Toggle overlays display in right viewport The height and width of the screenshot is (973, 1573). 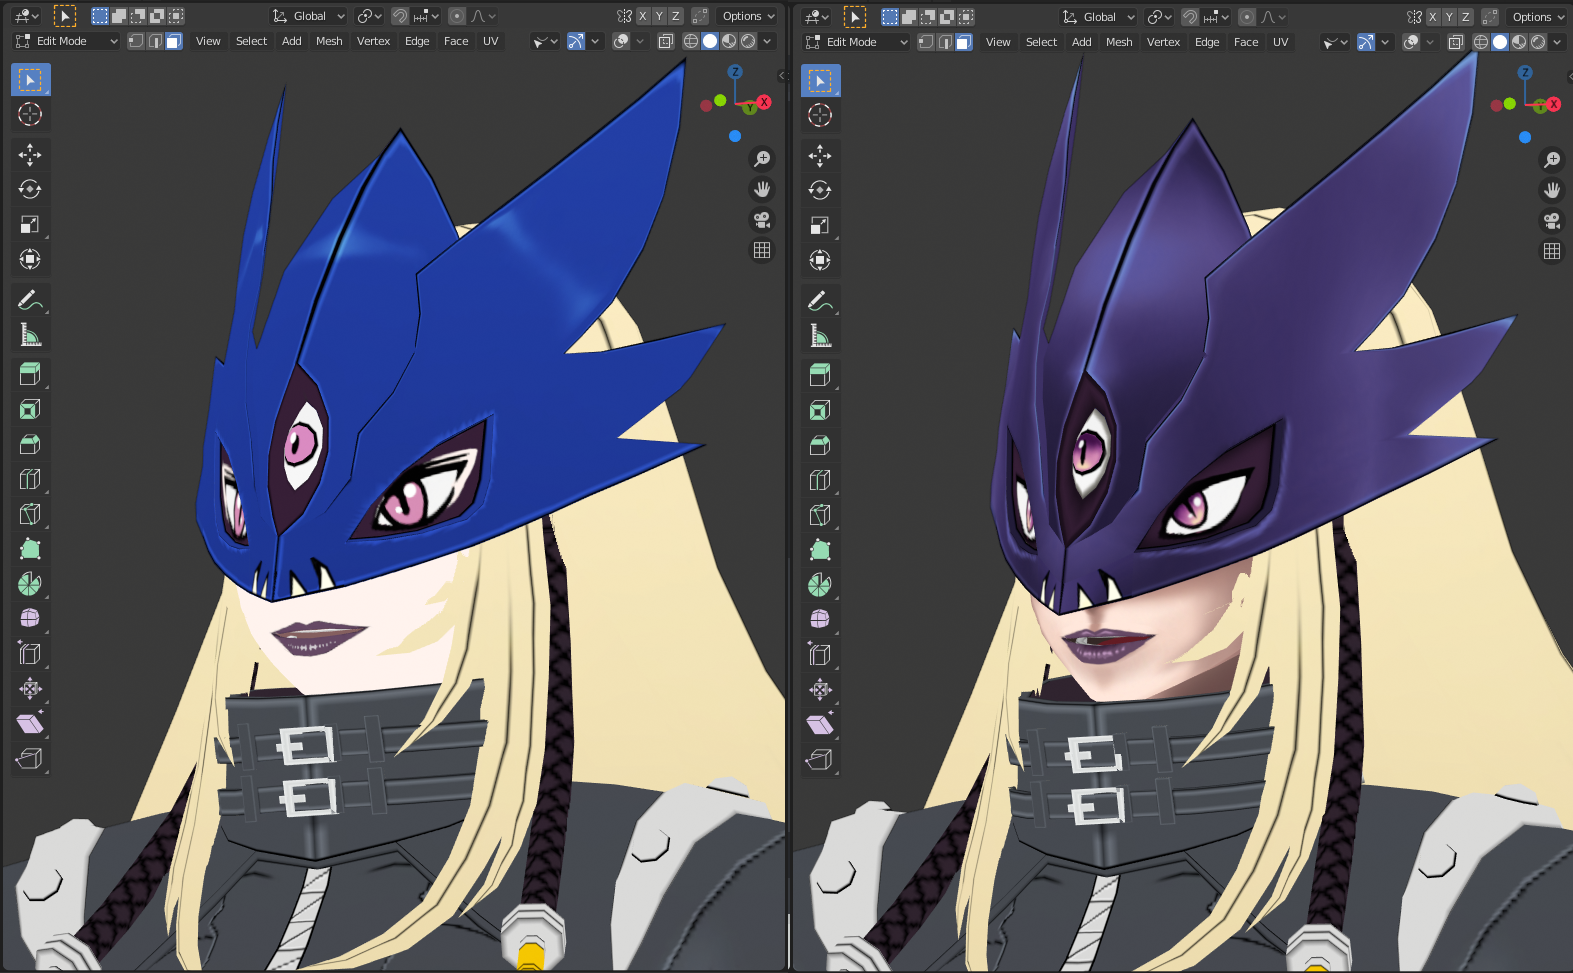1411,42
